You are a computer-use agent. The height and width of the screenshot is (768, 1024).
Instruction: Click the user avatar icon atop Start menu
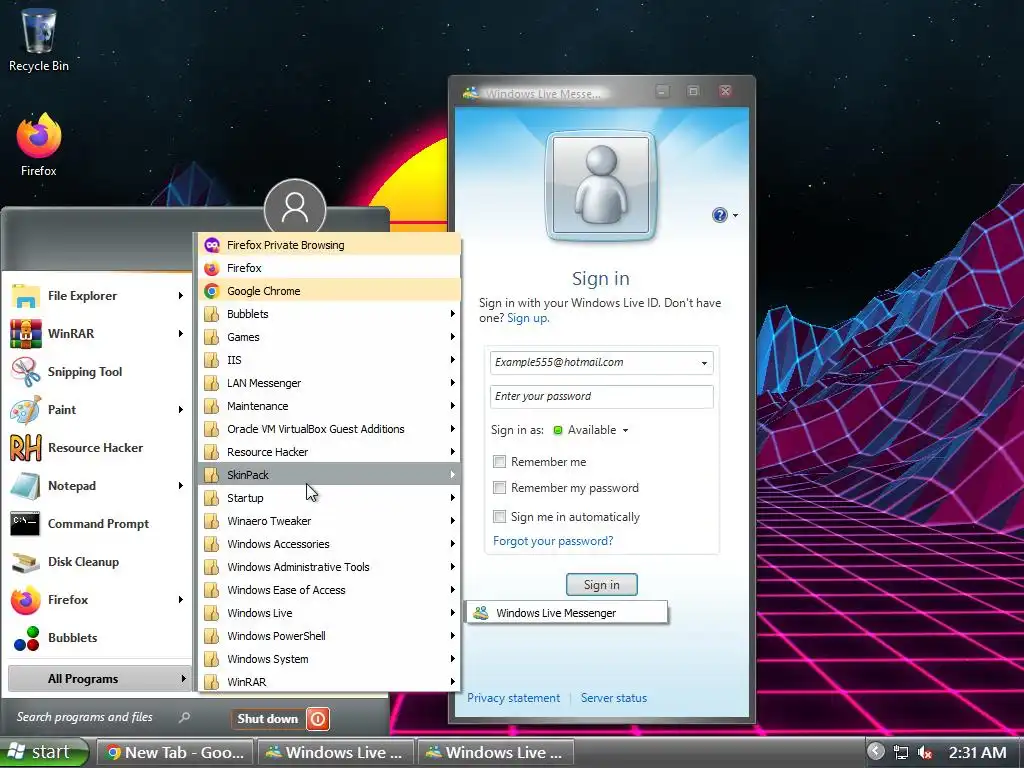[295, 208]
